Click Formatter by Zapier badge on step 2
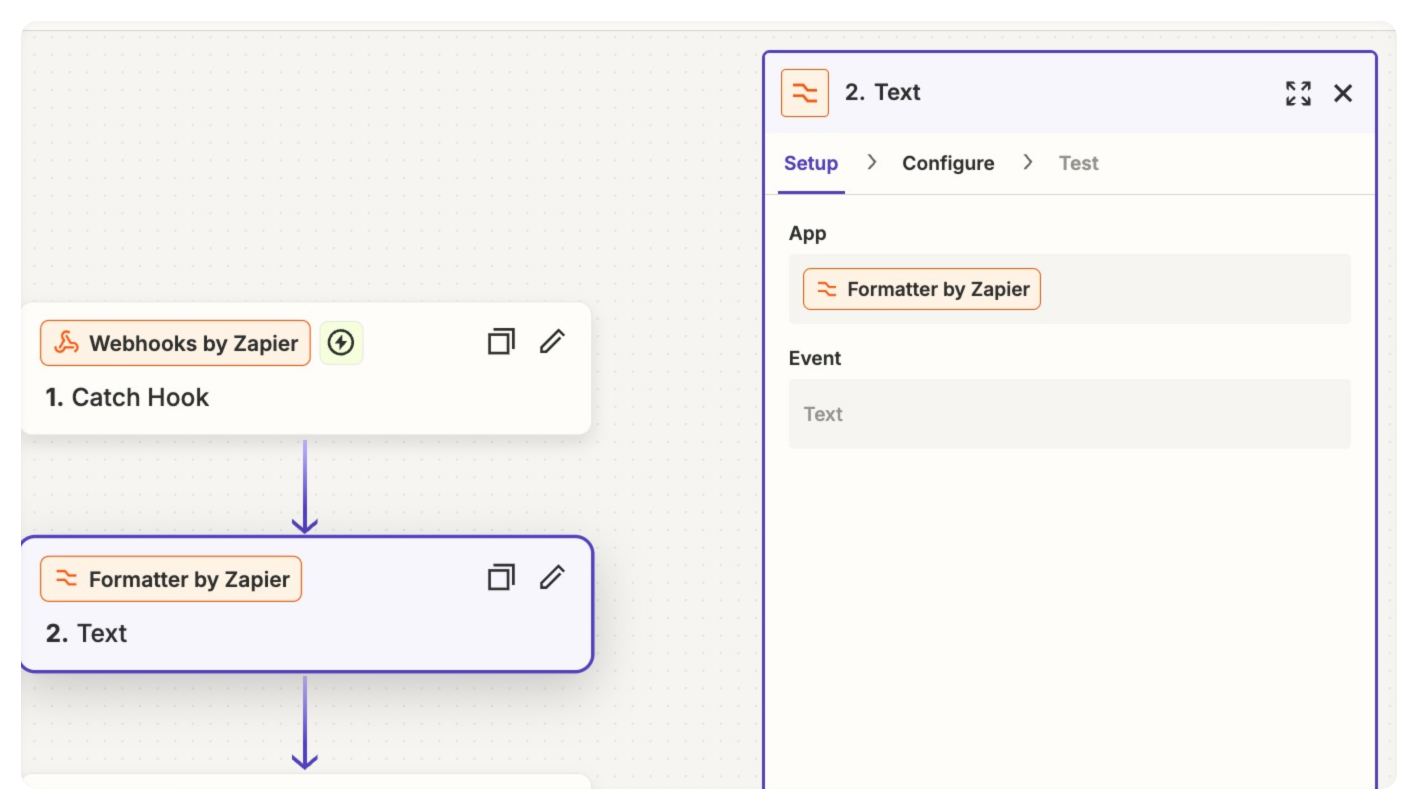1412x808 pixels. coord(171,579)
